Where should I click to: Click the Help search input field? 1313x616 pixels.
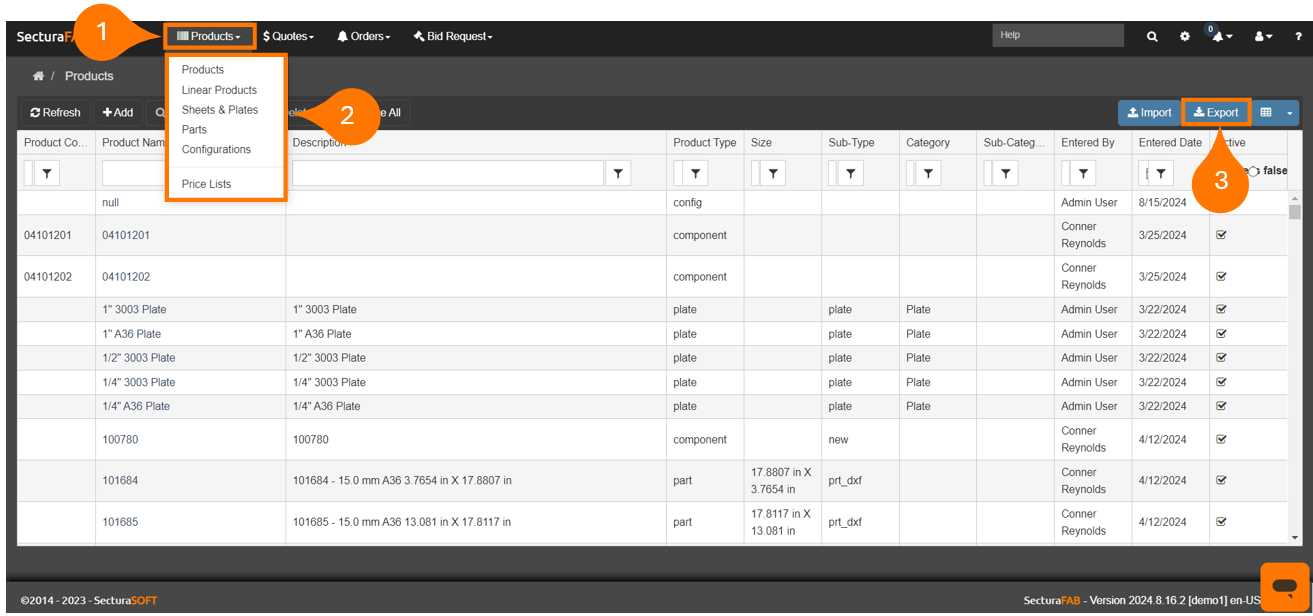pyautogui.click(x=1058, y=35)
